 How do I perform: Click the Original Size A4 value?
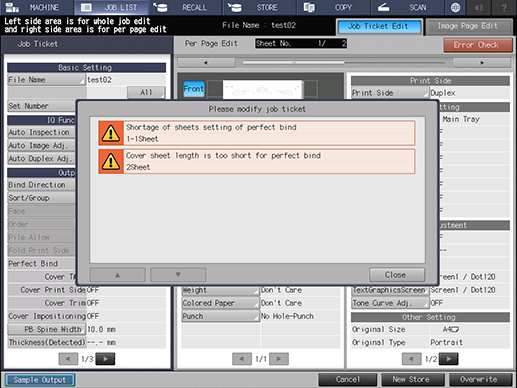click(x=450, y=329)
